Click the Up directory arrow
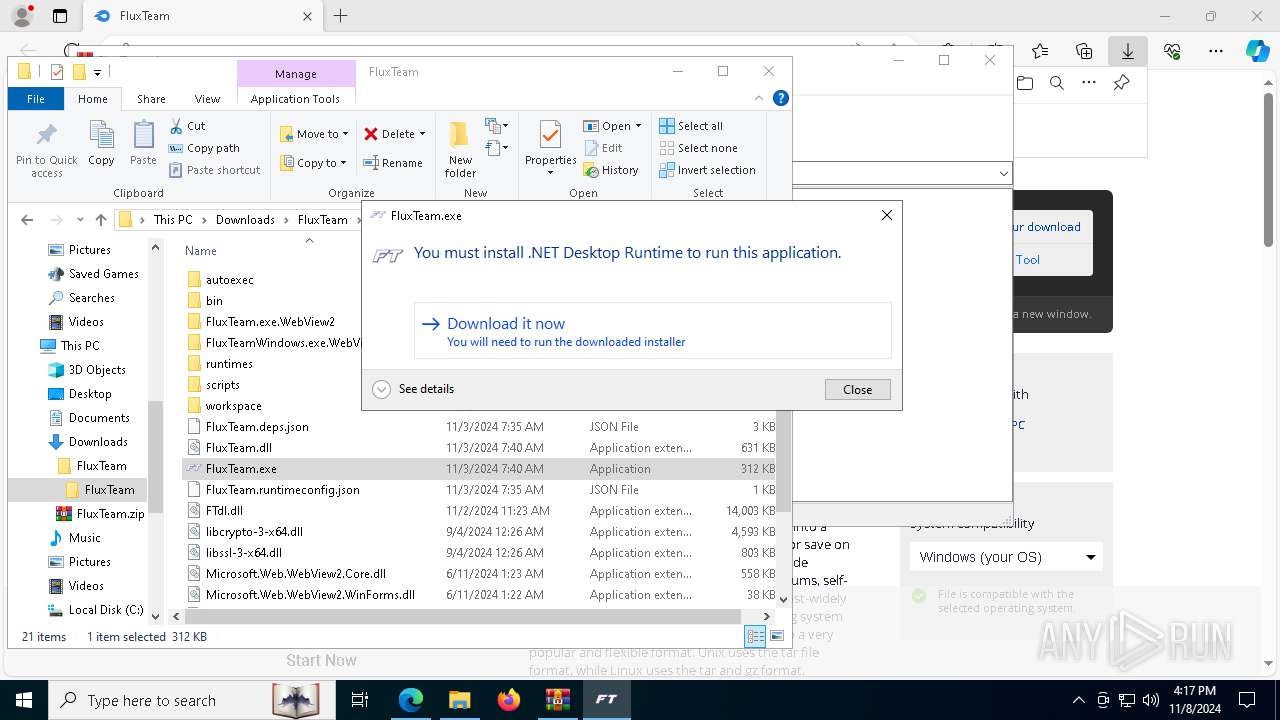The width and height of the screenshot is (1280, 720). tap(100, 220)
